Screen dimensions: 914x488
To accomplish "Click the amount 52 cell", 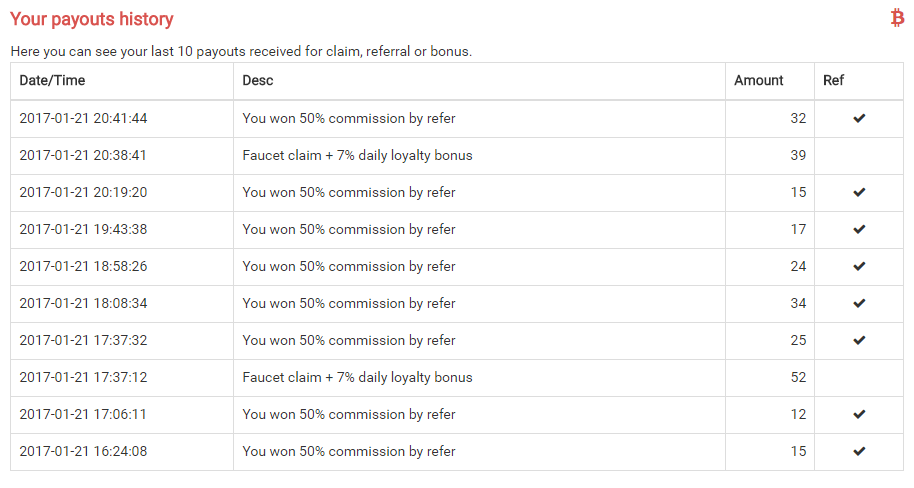I will (x=797, y=377).
